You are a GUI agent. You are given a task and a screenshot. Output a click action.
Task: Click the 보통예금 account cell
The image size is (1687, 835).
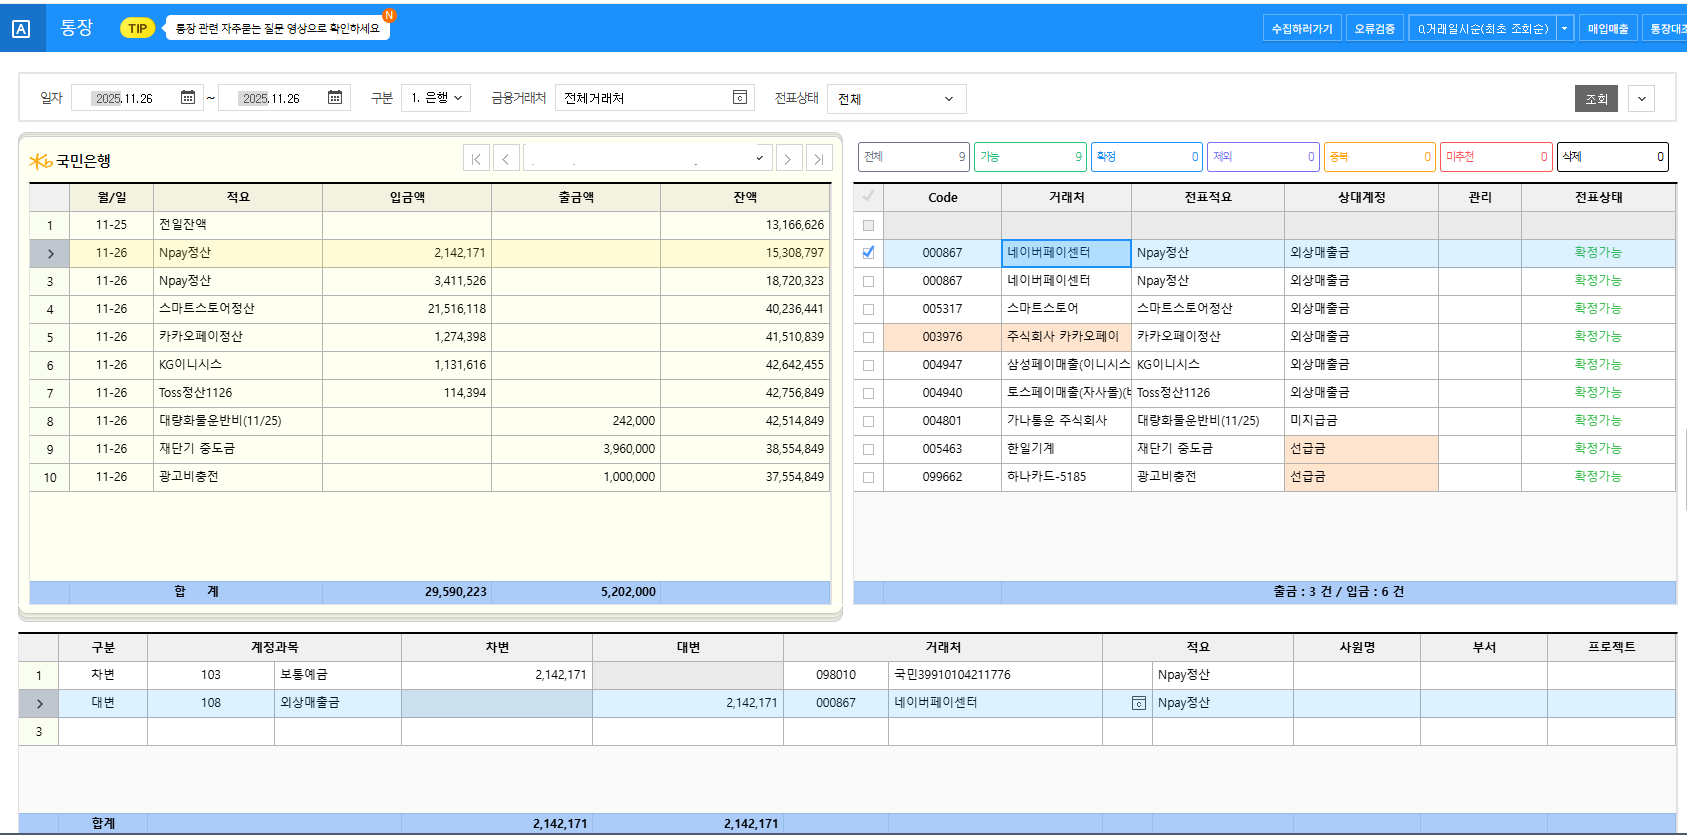[x=338, y=675]
